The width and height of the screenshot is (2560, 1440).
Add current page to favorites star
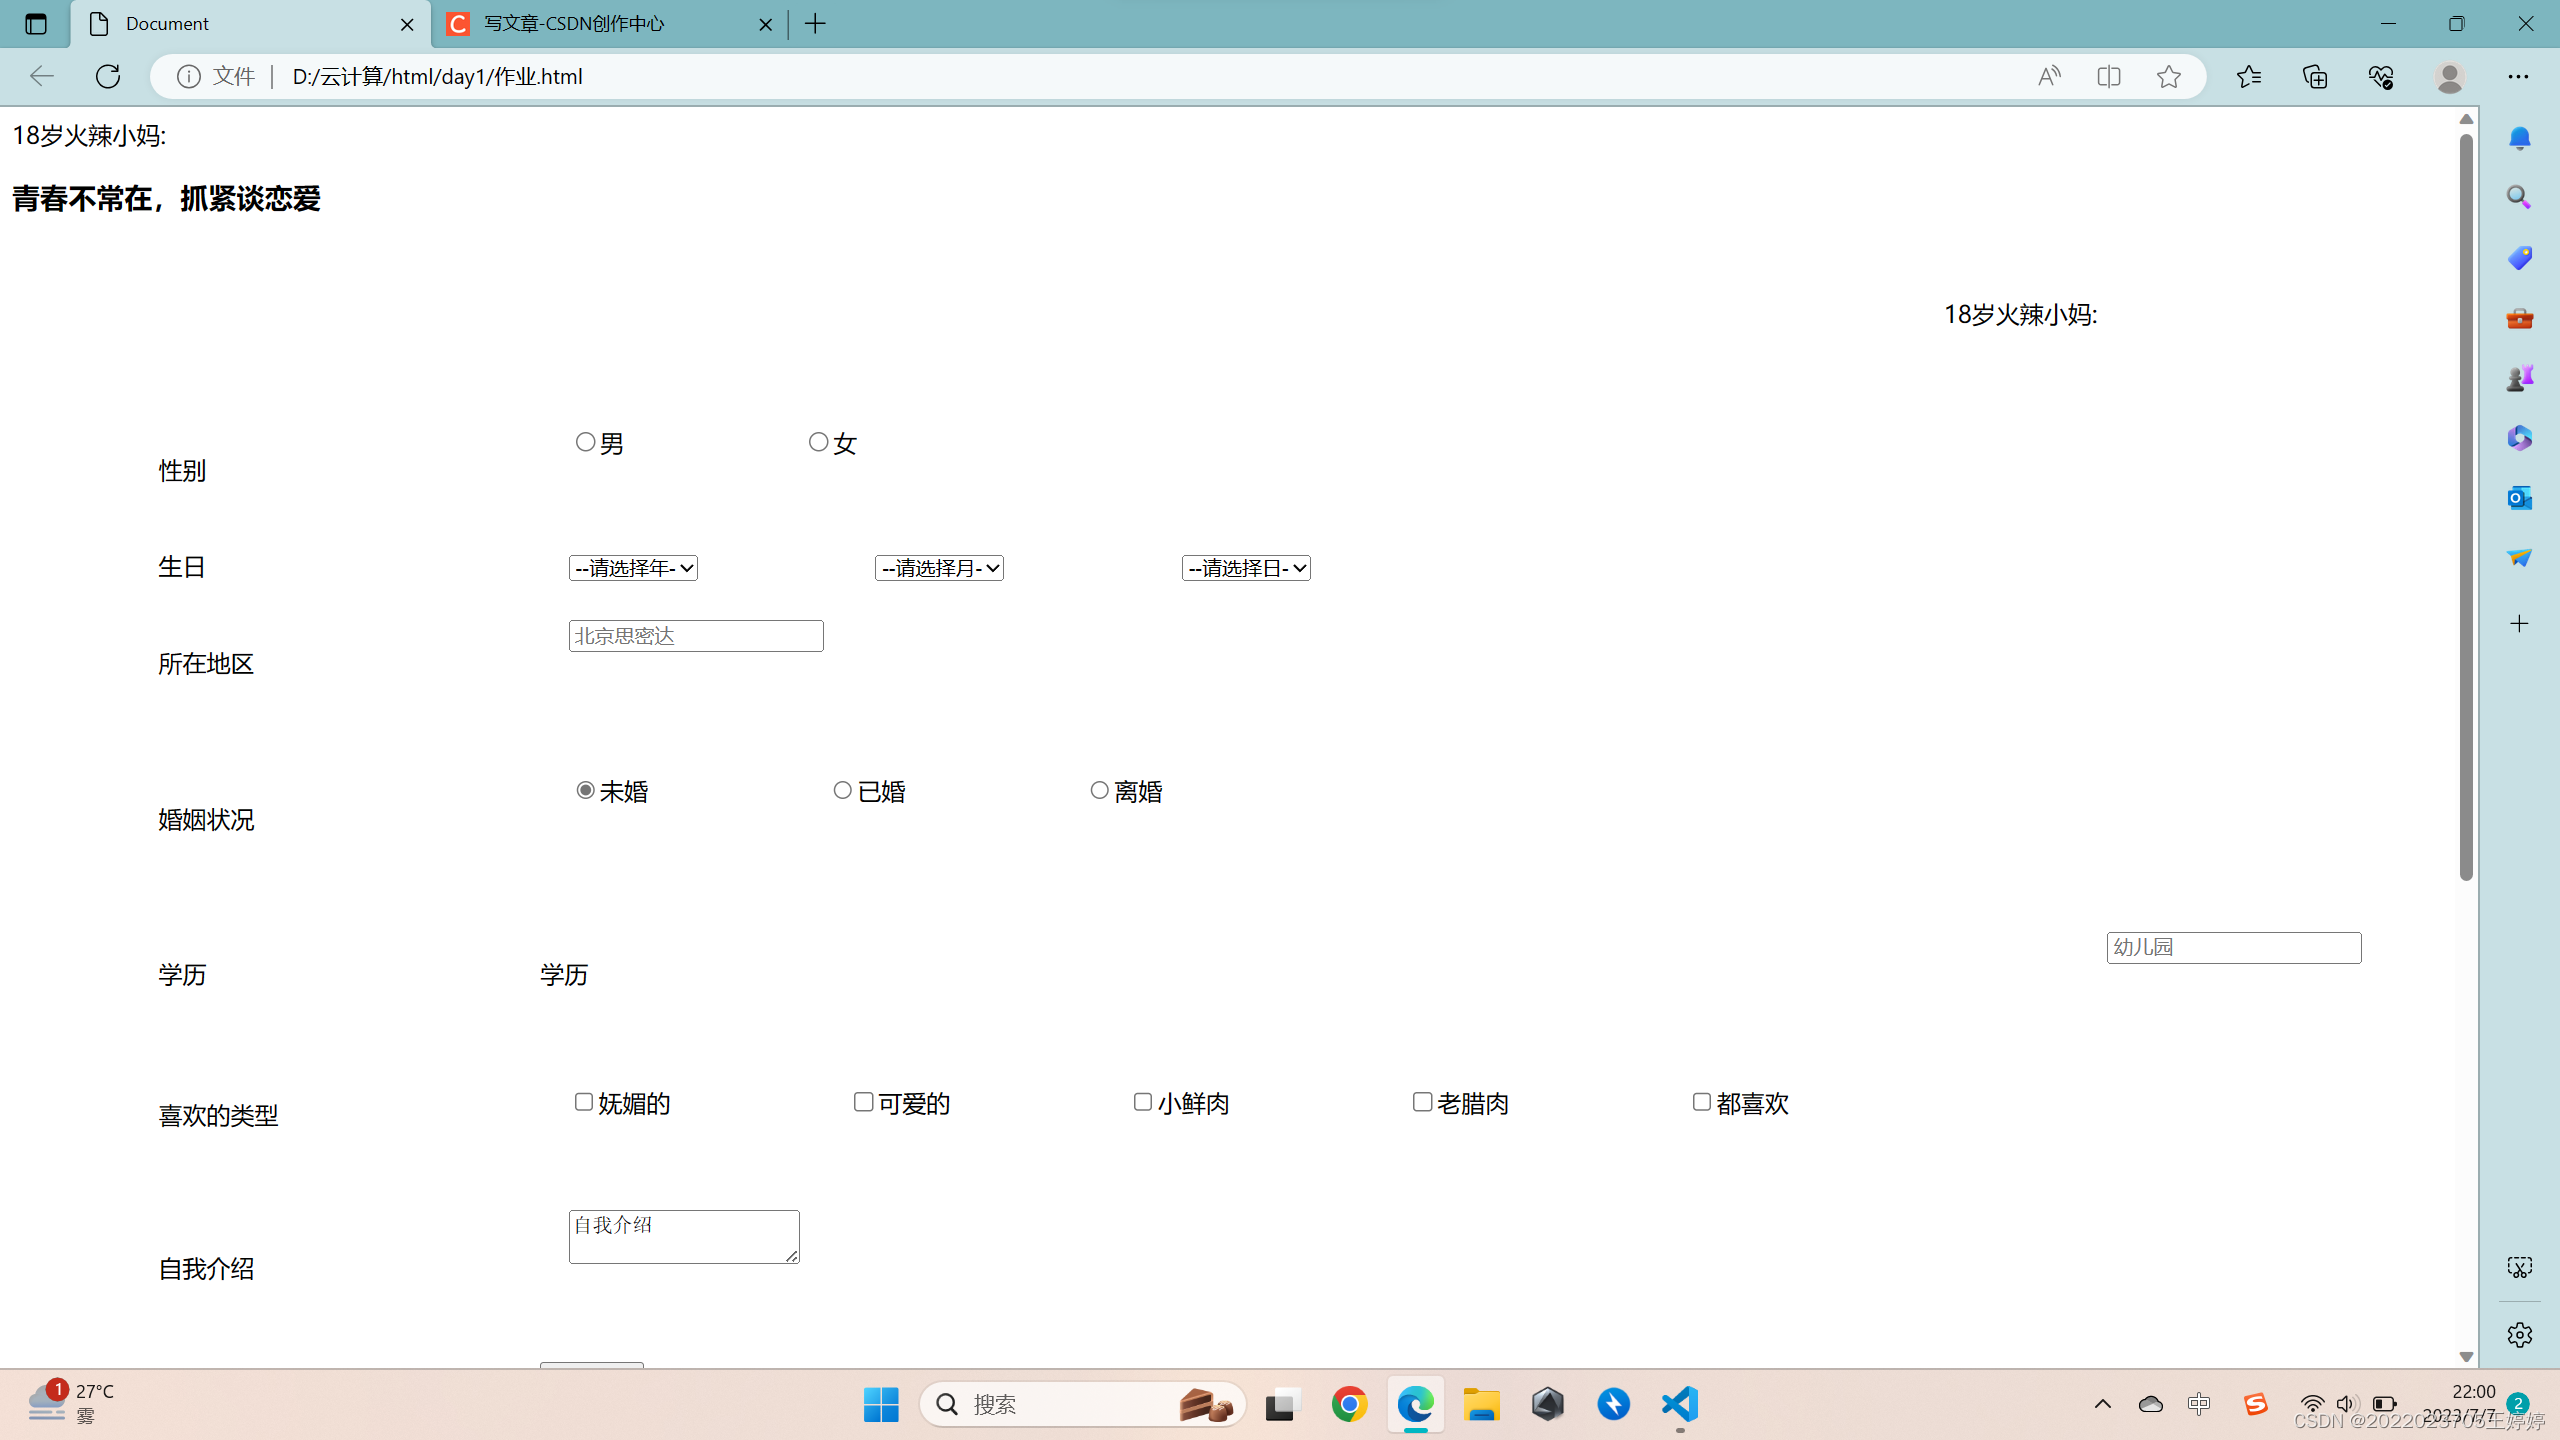point(2169,76)
